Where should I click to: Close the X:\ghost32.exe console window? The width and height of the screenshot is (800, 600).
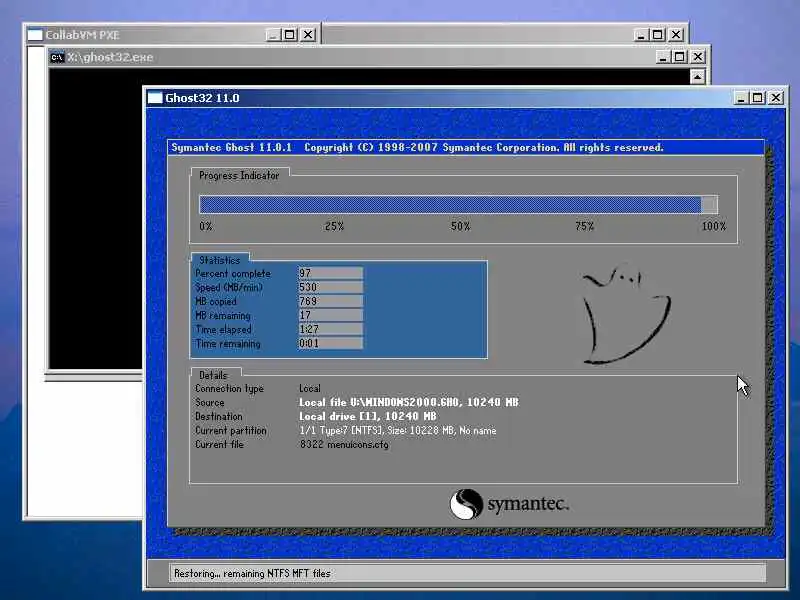(x=697, y=57)
